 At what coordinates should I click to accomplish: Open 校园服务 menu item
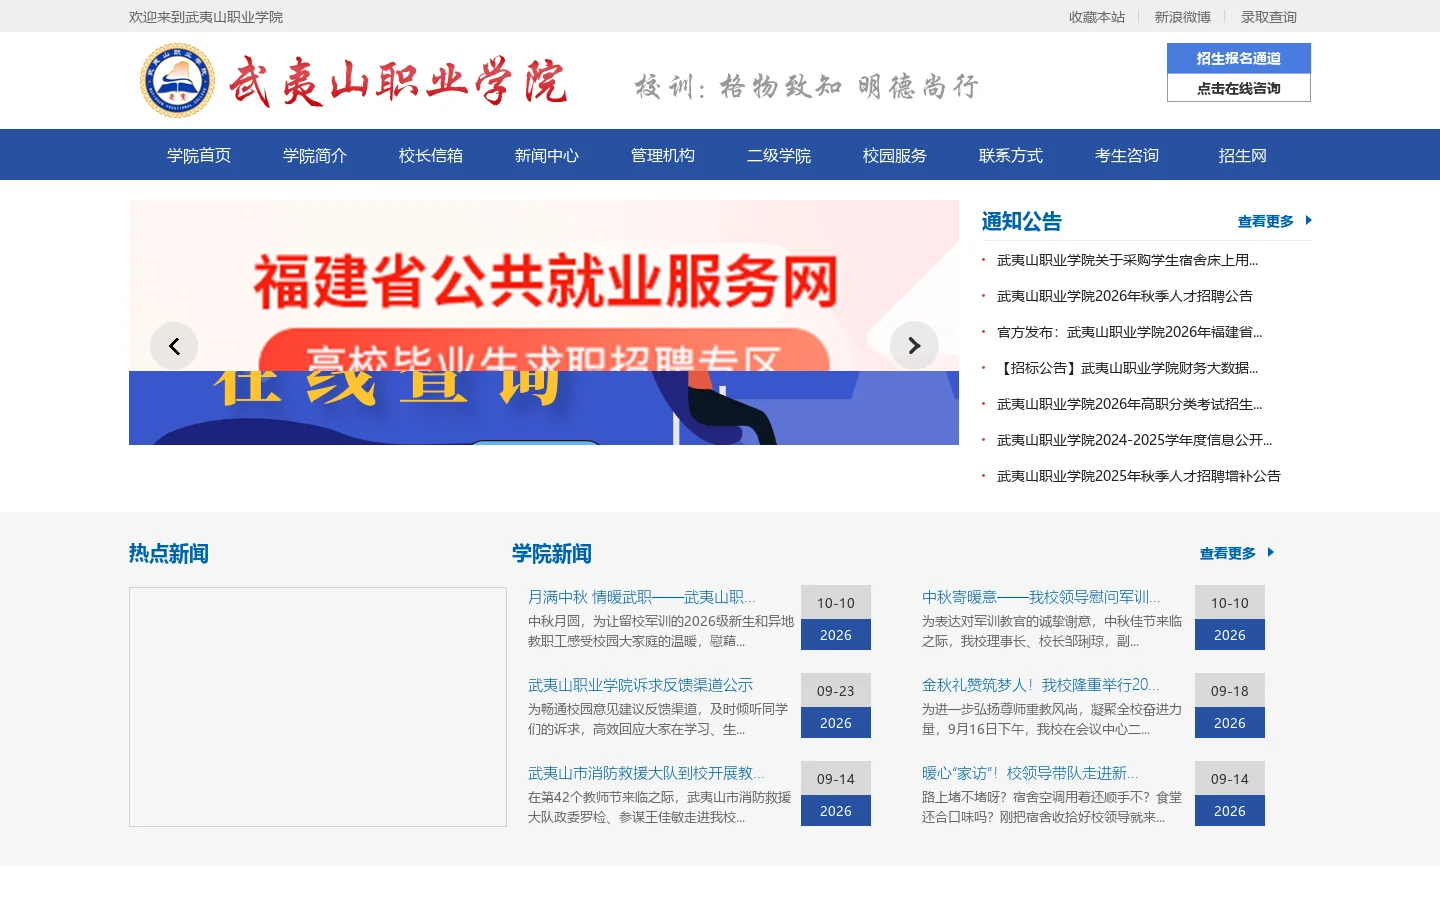coord(895,155)
